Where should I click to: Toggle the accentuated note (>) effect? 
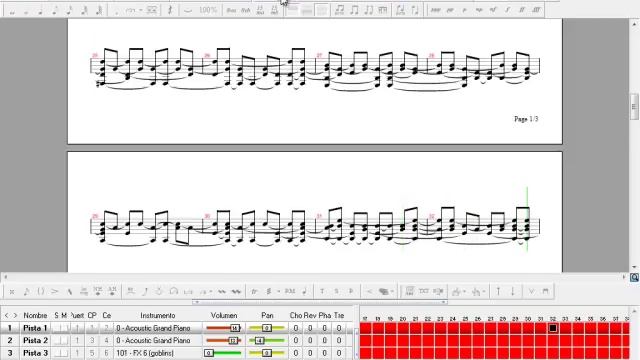click(x=55, y=291)
